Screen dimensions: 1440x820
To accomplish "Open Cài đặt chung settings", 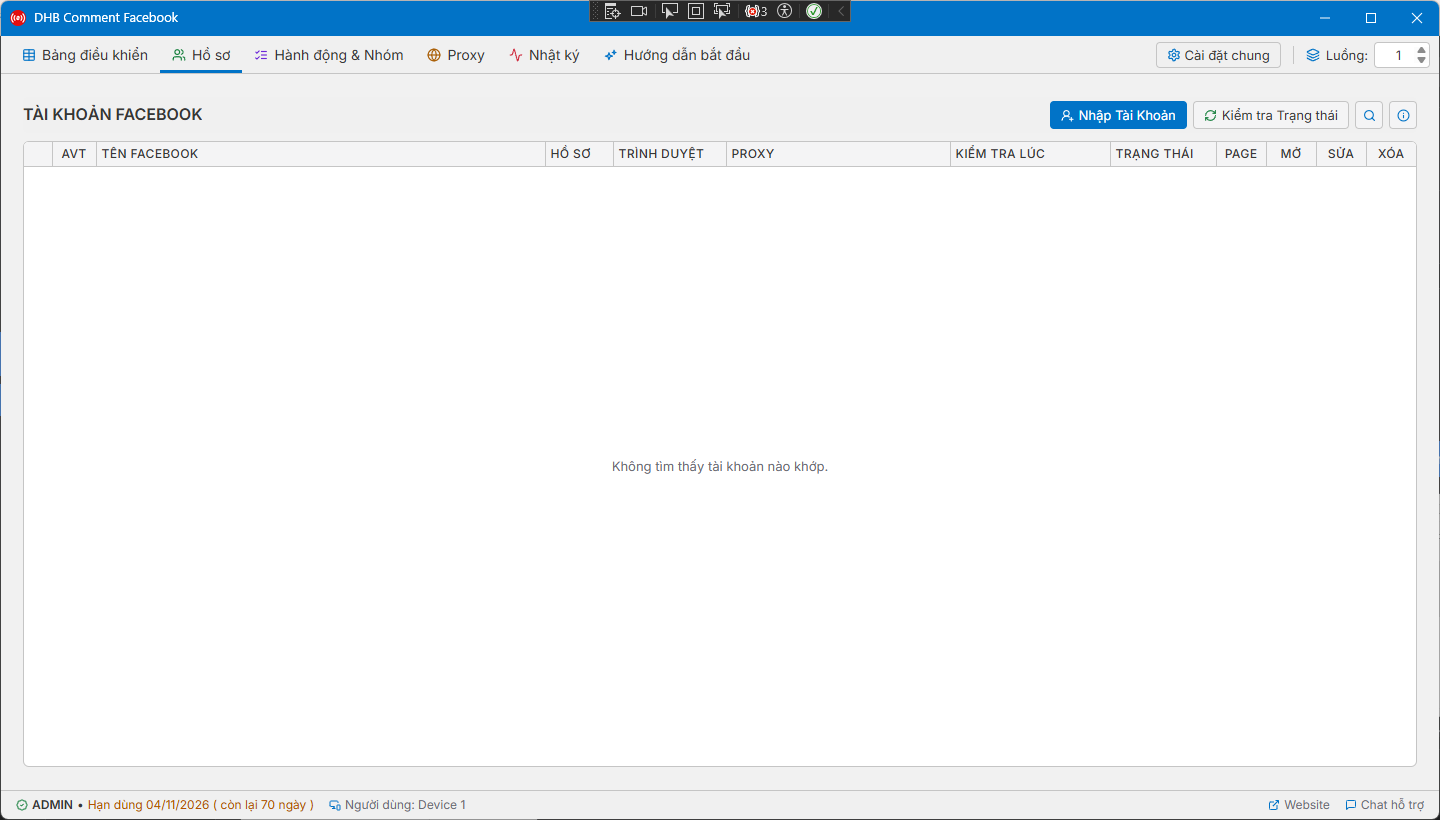I will pos(1218,55).
